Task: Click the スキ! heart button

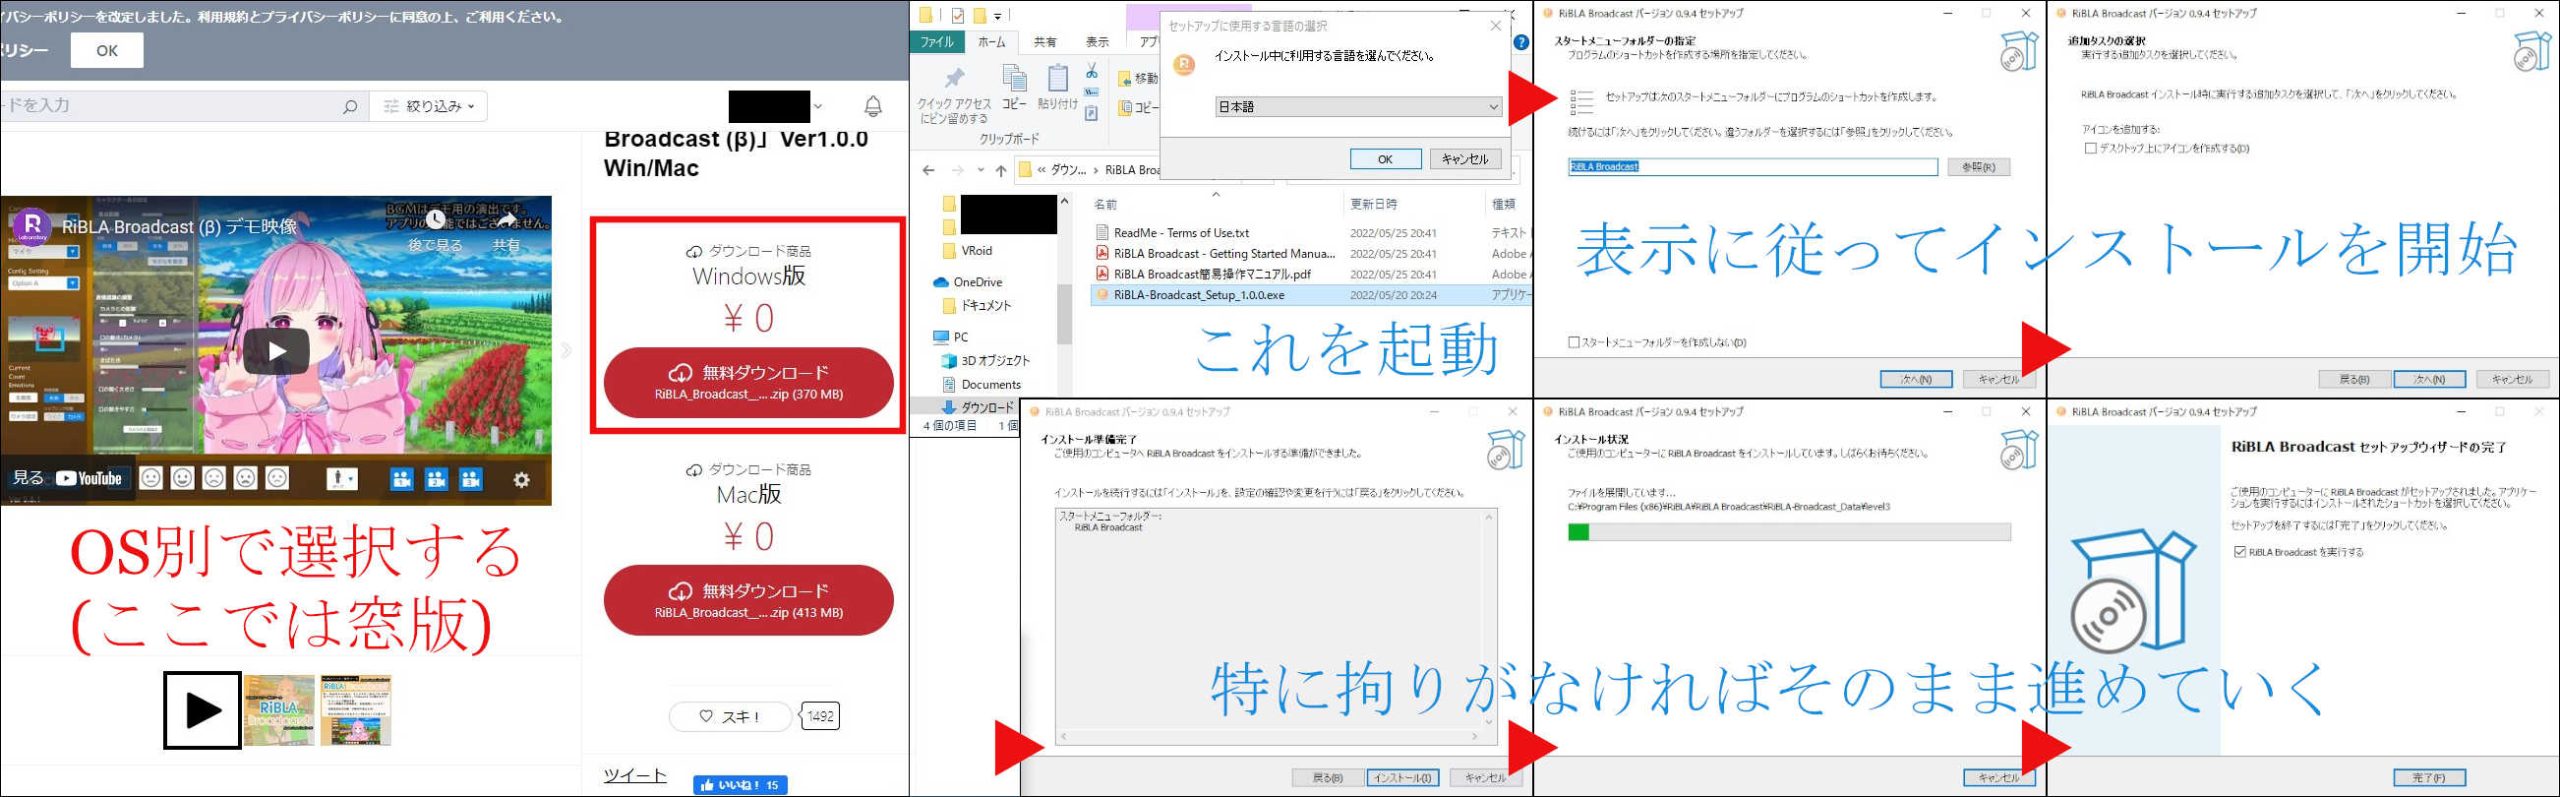Action: click(x=729, y=716)
